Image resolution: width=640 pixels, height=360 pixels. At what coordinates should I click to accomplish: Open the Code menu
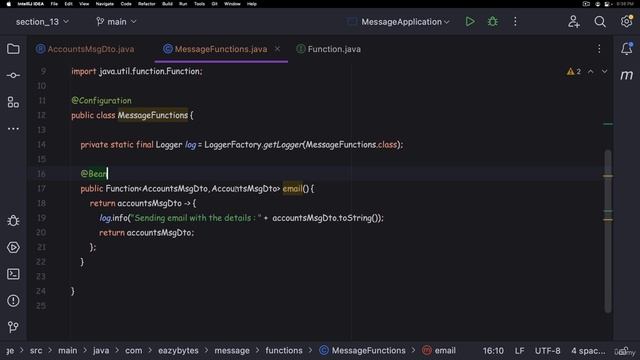(x=126, y=4)
